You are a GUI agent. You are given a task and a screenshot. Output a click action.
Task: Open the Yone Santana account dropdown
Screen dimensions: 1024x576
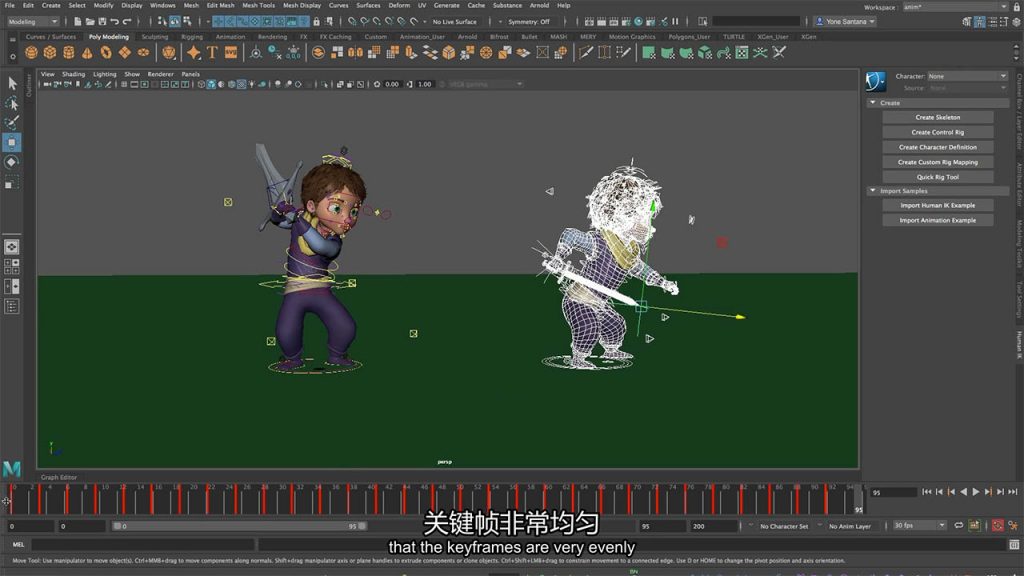tap(845, 22)
